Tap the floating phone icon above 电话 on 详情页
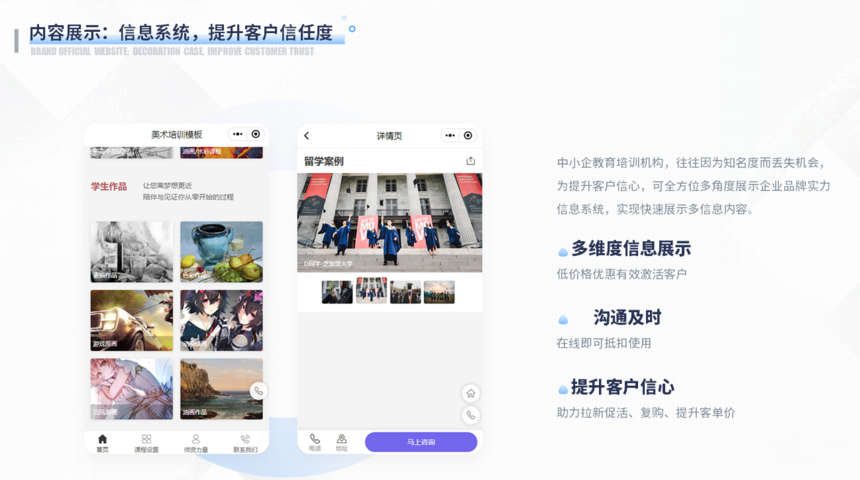The width and height of the screenshot is (860, 480). tap(470, 415)
